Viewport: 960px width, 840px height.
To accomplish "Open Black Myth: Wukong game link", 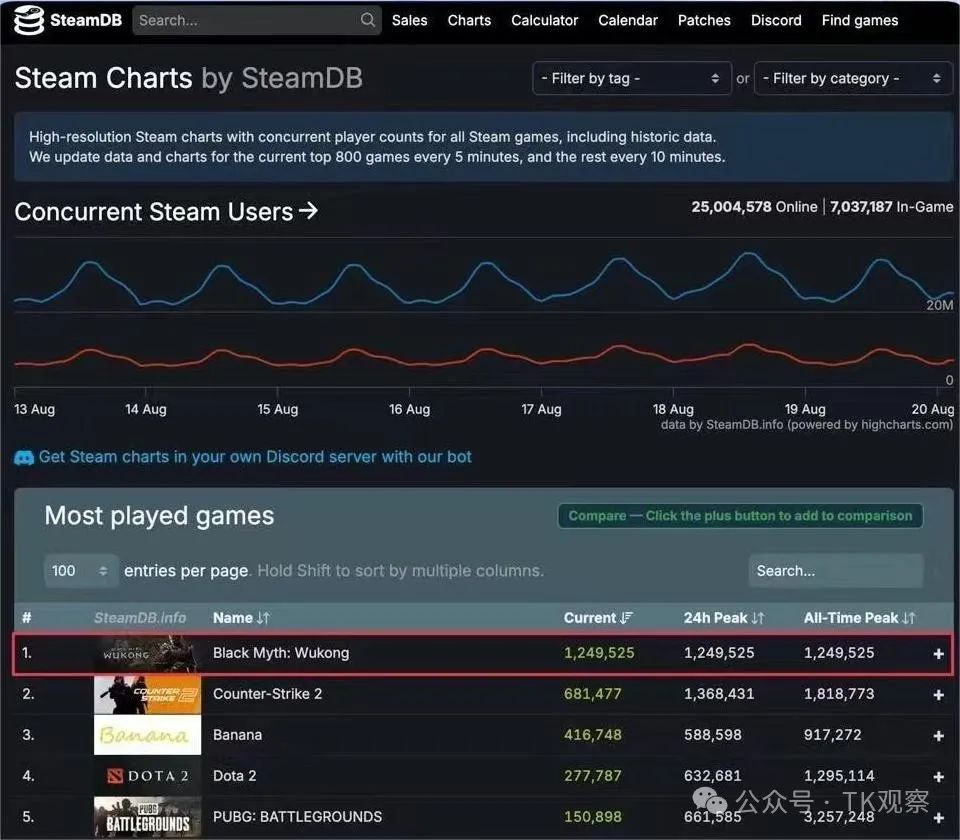I will click(281, 653).
